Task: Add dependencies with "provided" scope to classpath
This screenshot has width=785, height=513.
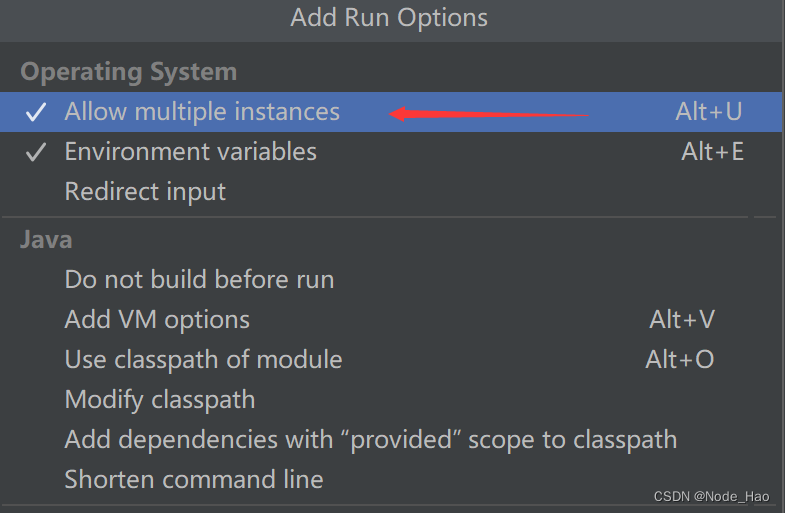Action: [x=370, y=440]
